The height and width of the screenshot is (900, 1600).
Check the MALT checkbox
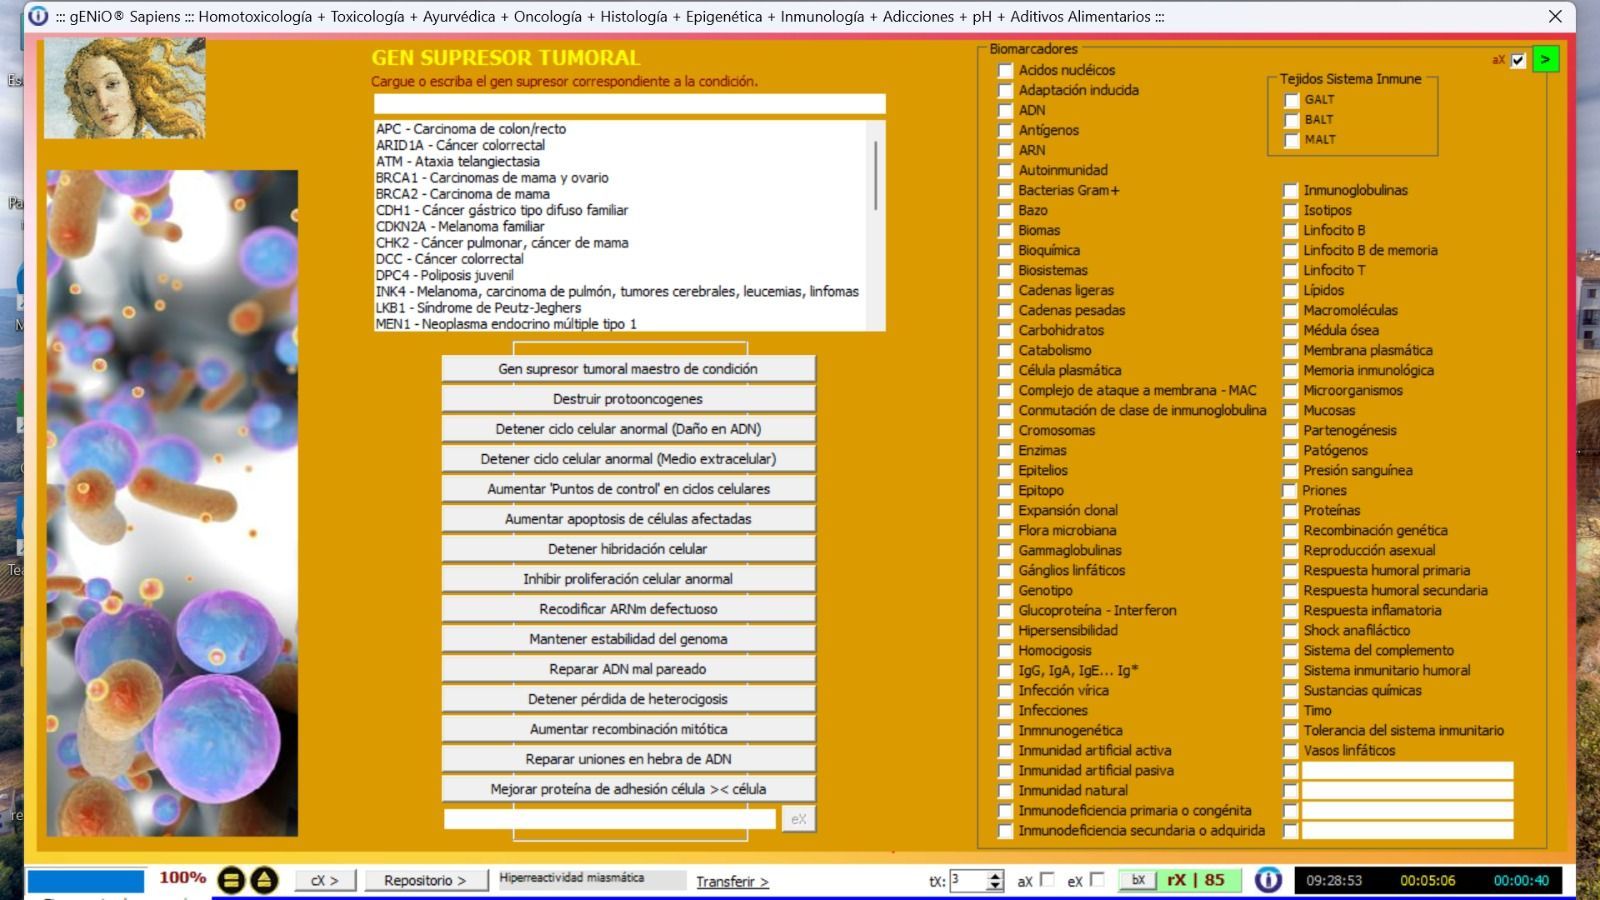coord(1291,140)
